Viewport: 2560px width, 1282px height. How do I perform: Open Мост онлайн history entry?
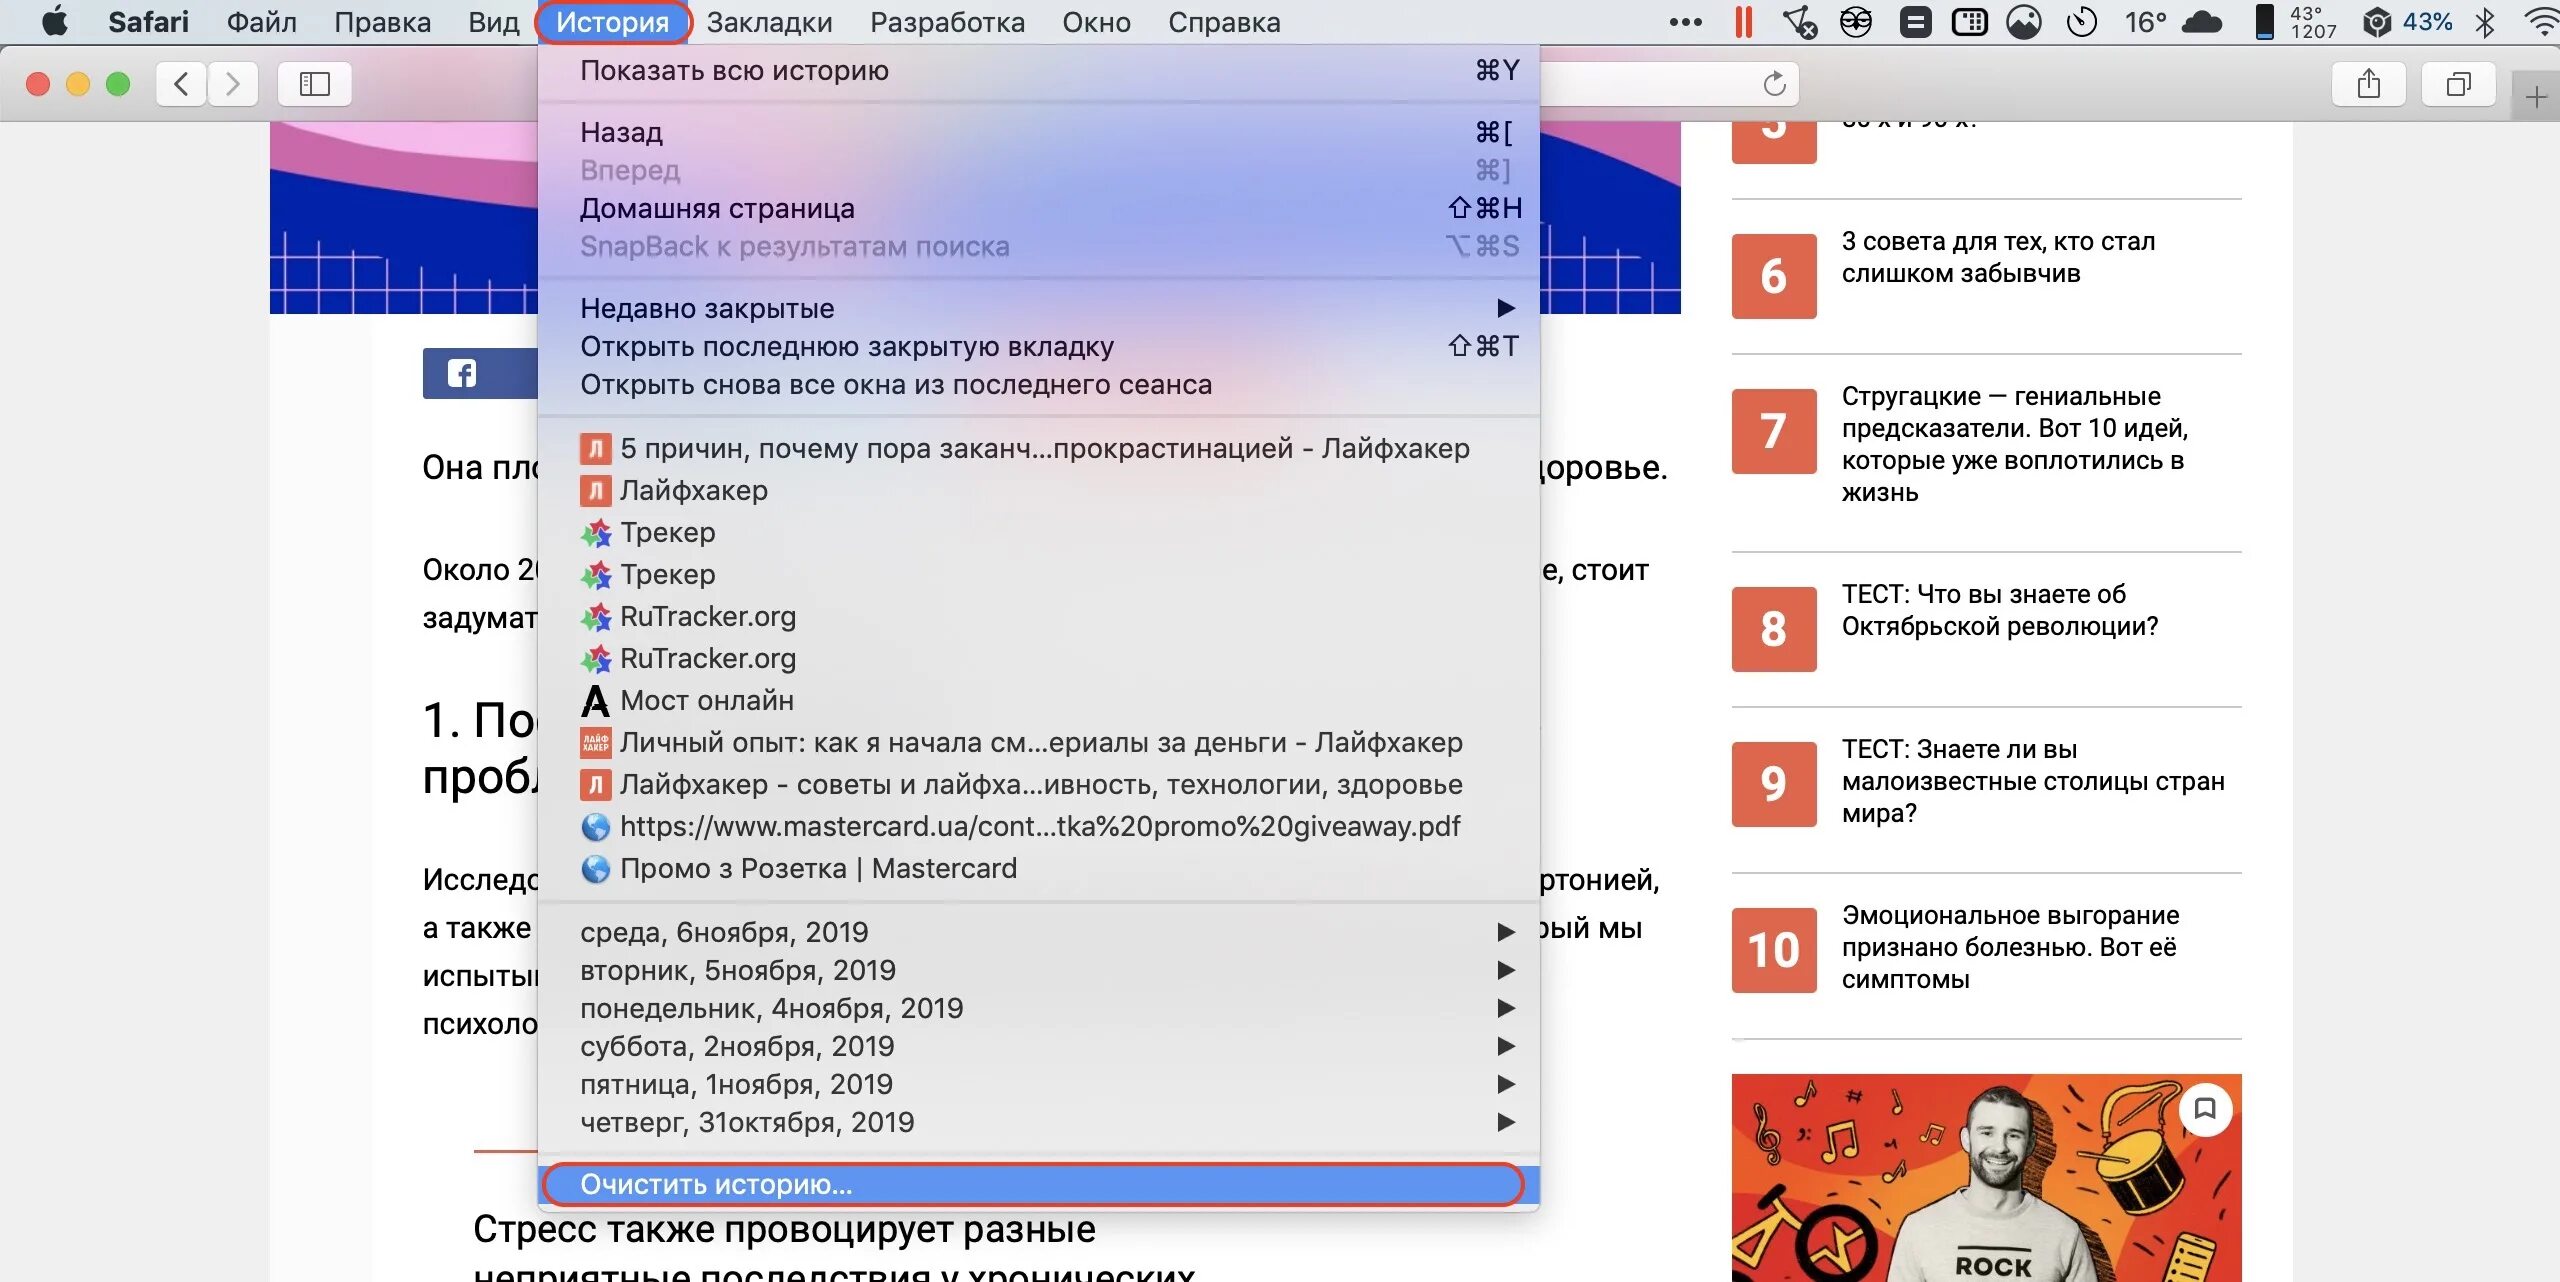point(706,700)
